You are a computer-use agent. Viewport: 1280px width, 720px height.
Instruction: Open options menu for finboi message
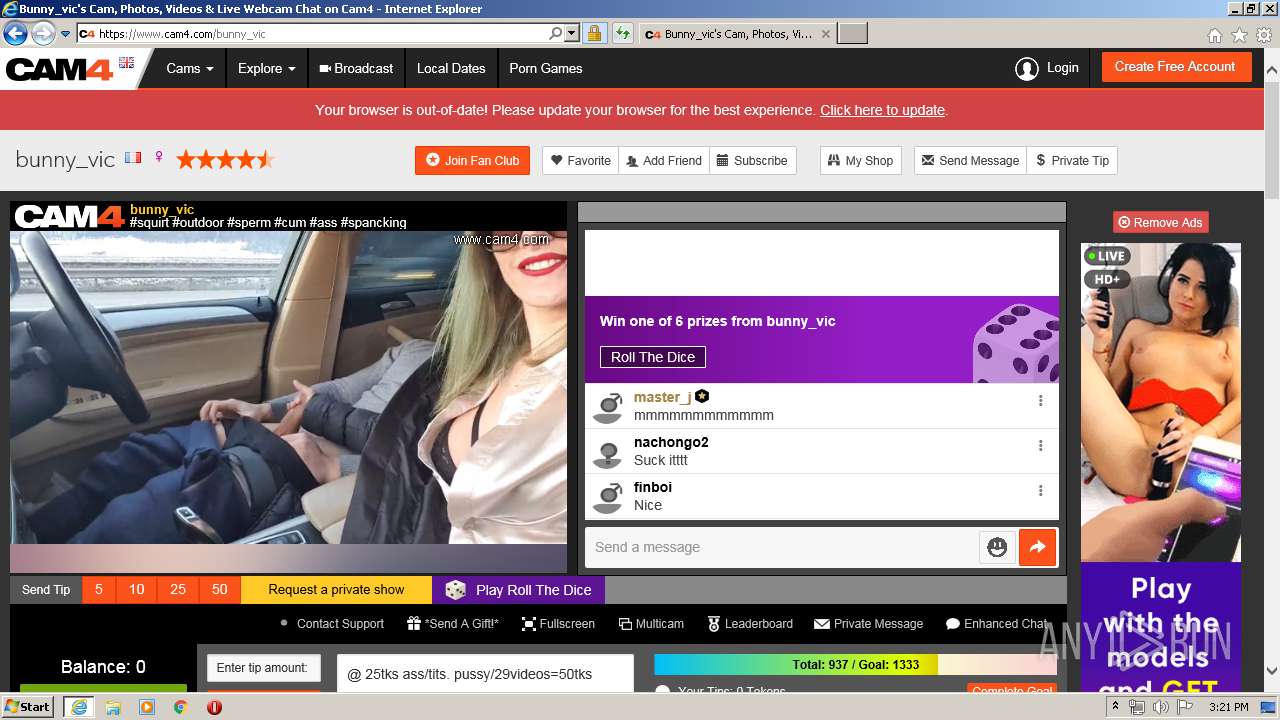point(1040,490)
